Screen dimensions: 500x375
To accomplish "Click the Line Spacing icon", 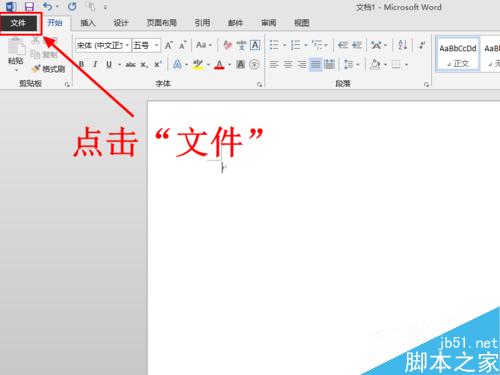I will [x=348, y=64].
